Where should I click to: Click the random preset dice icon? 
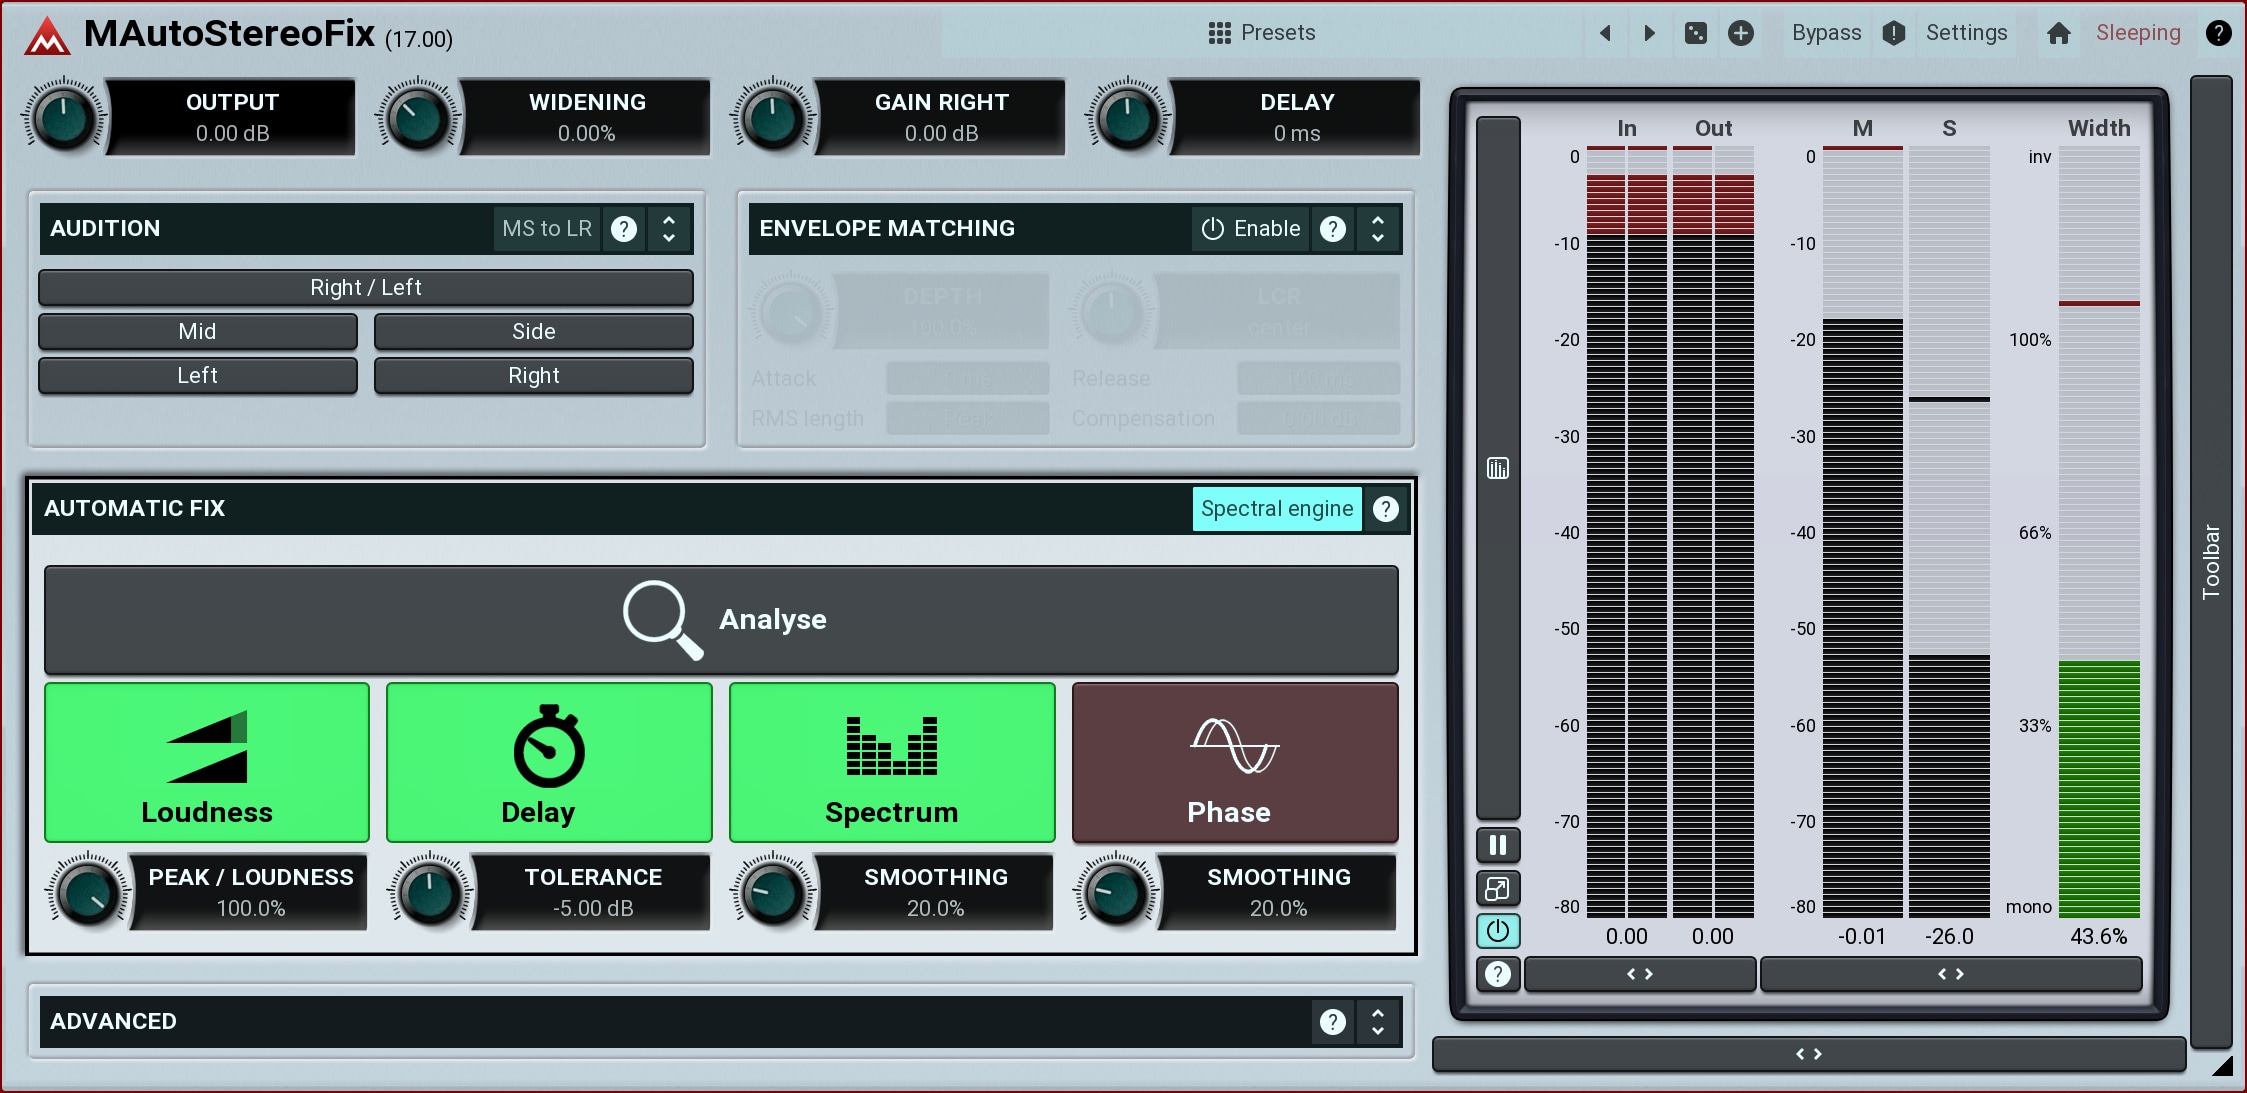(1695, 33)
